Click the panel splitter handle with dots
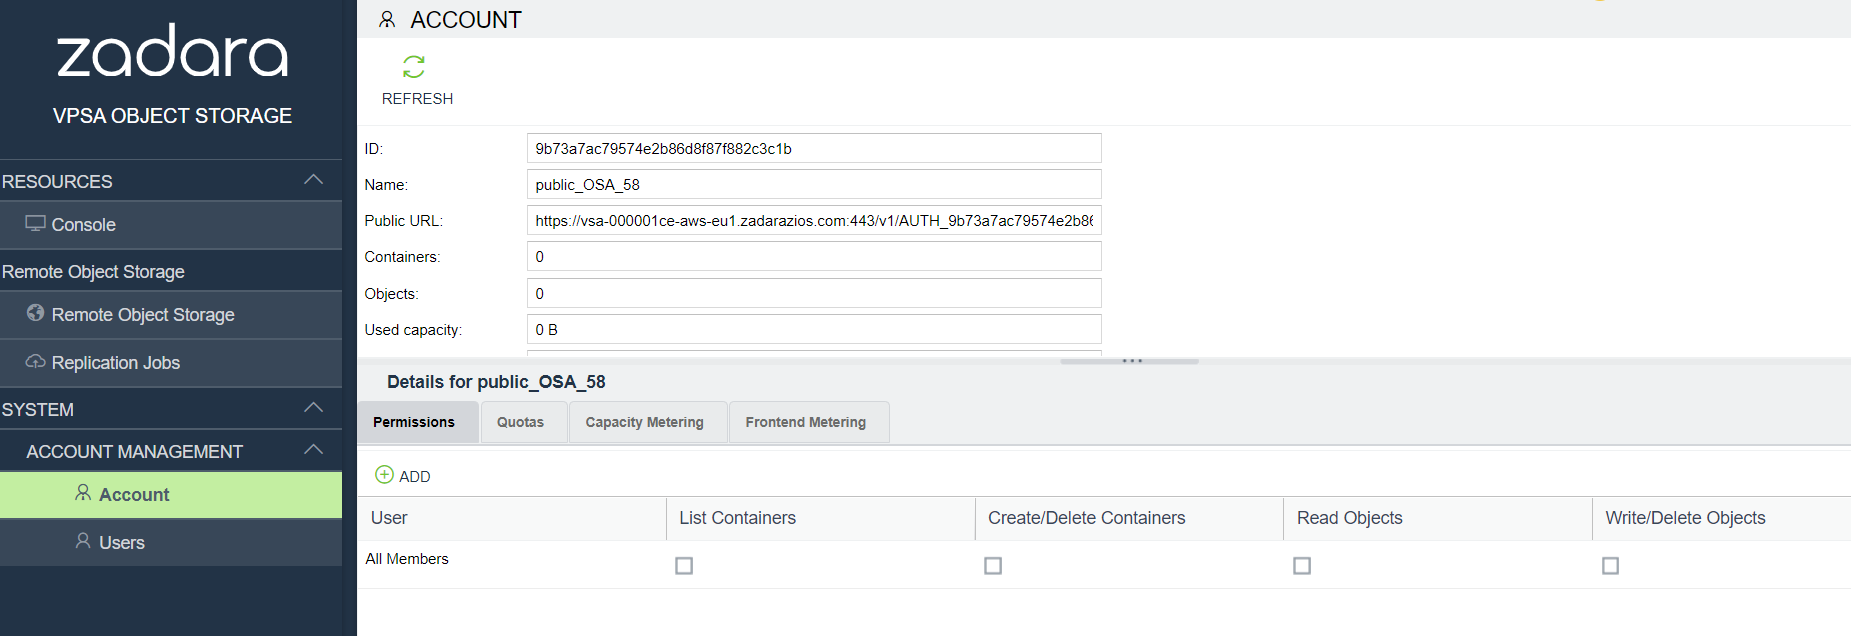Viewport: 1851px width, 636px height. point(1130,360)
